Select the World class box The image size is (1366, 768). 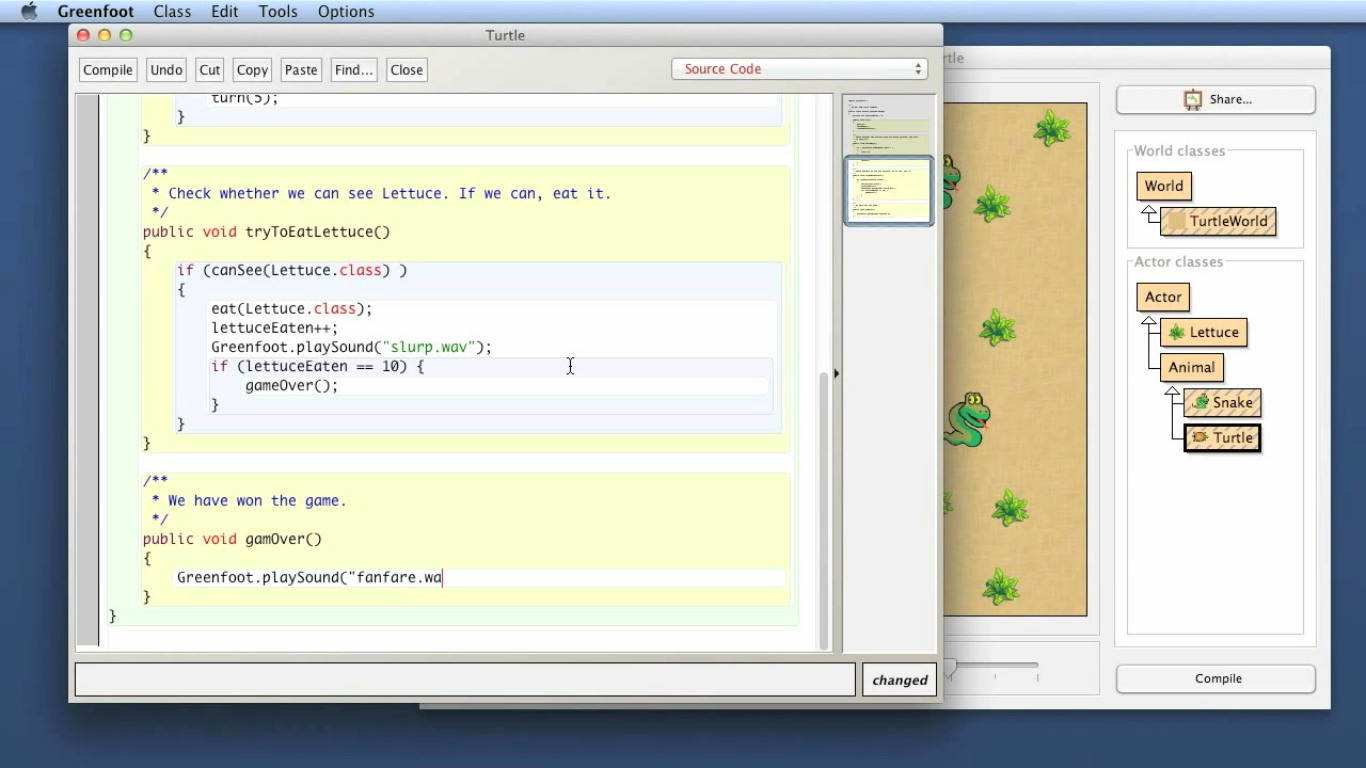1164,186
